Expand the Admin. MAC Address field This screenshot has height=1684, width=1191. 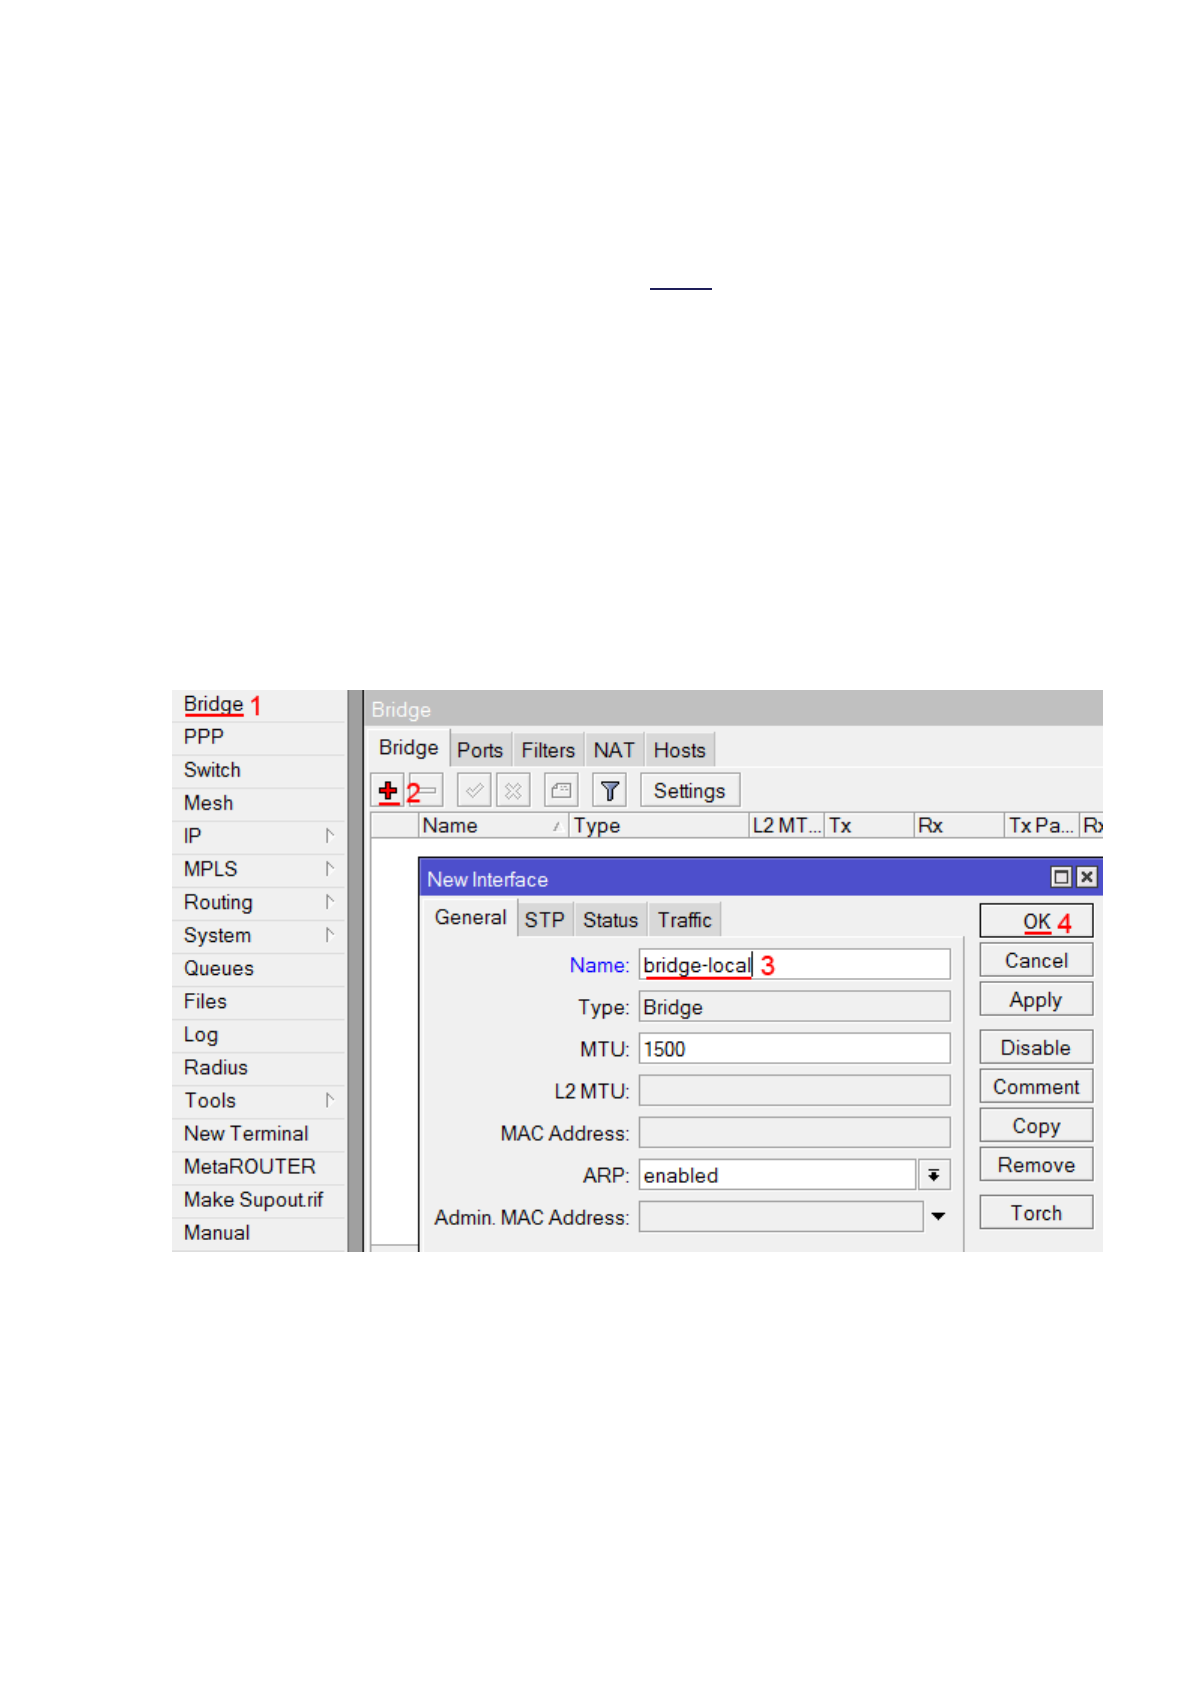coord(938,1217)
